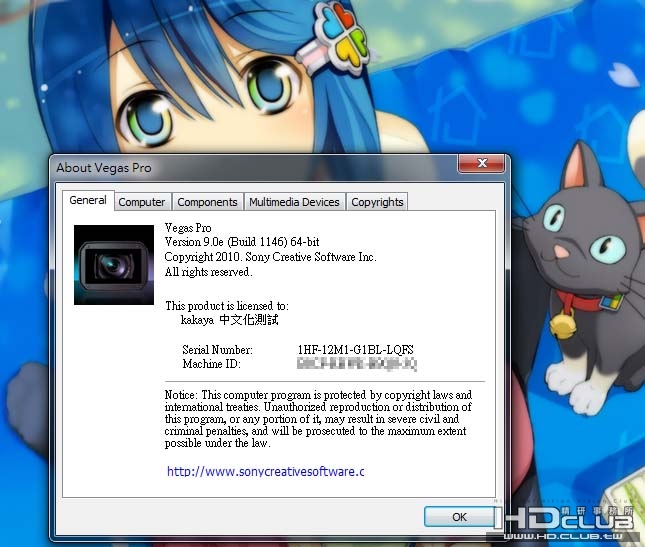This screenshot has height=547, width=645.
Task: Click the 'Vegas Pro' product name text
Action: tap(188, 227)
